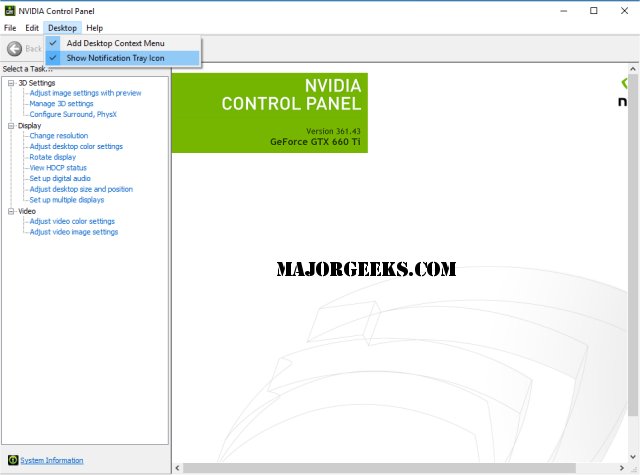Viewport: 640px width, 475px height.
Task: Select Adjust desktop color settings
Action: click(76, 146)
